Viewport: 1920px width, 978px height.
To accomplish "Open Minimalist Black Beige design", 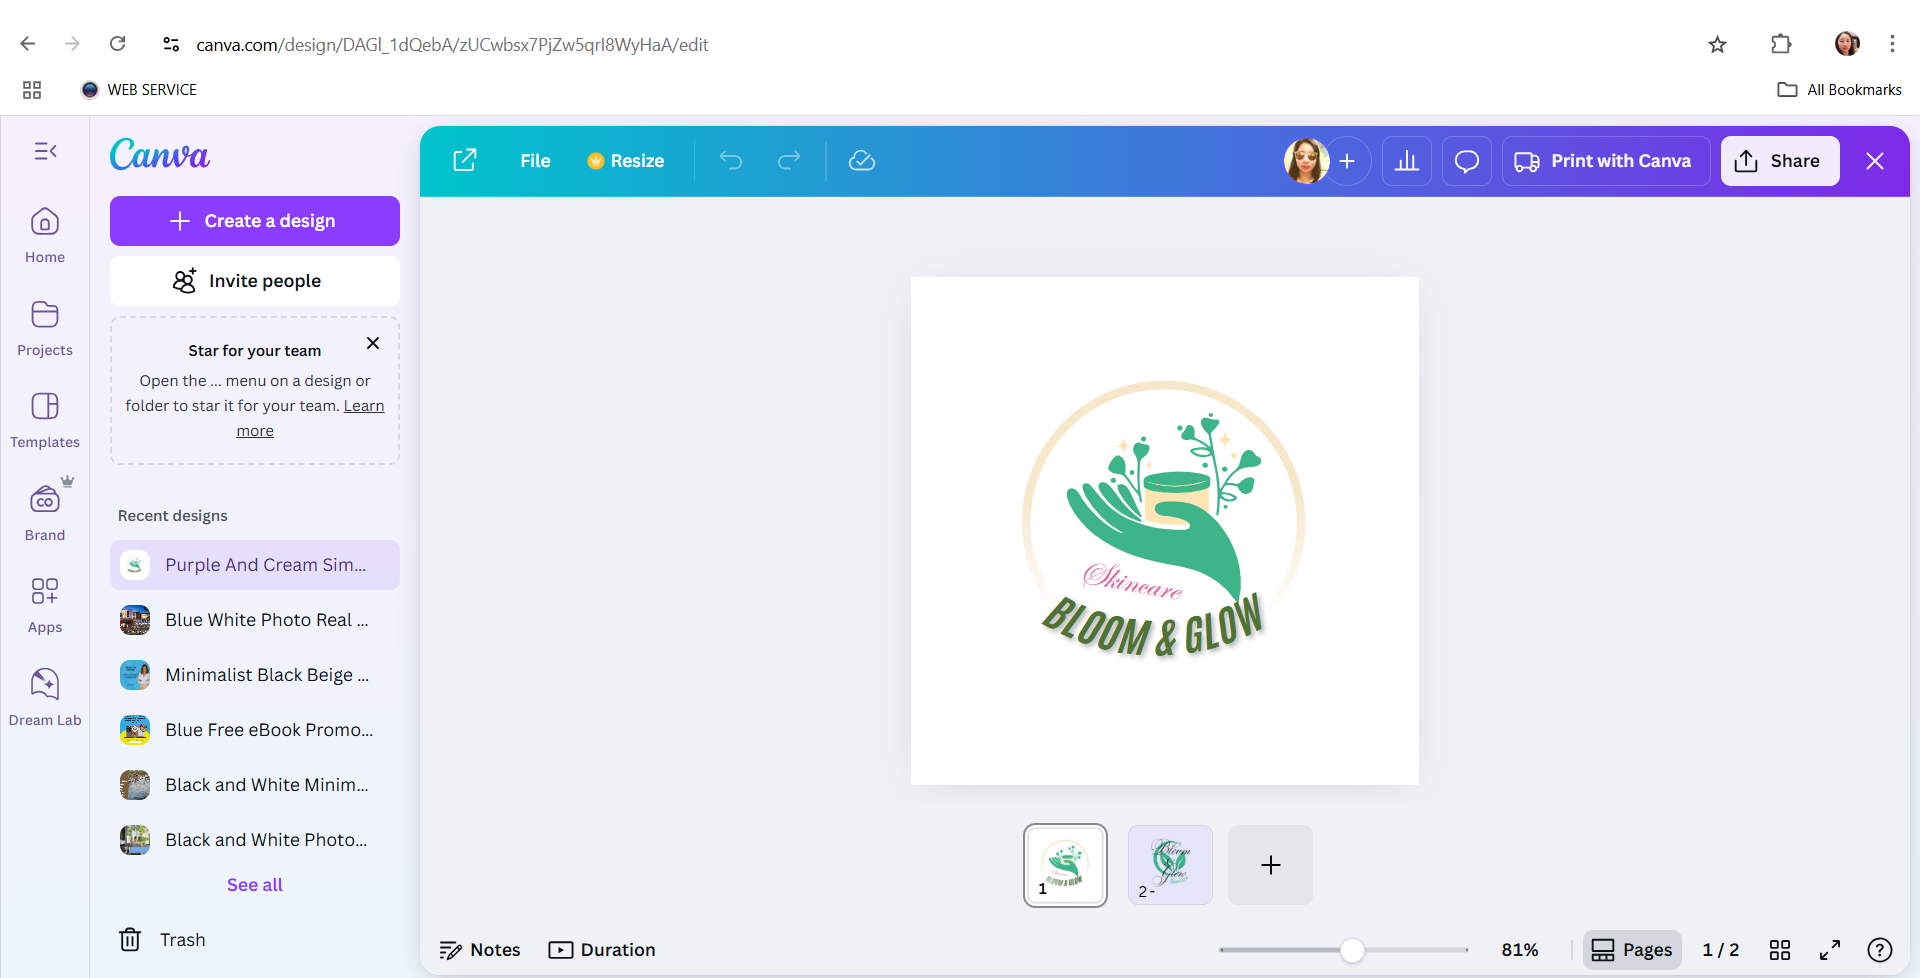I will (255, 675).
